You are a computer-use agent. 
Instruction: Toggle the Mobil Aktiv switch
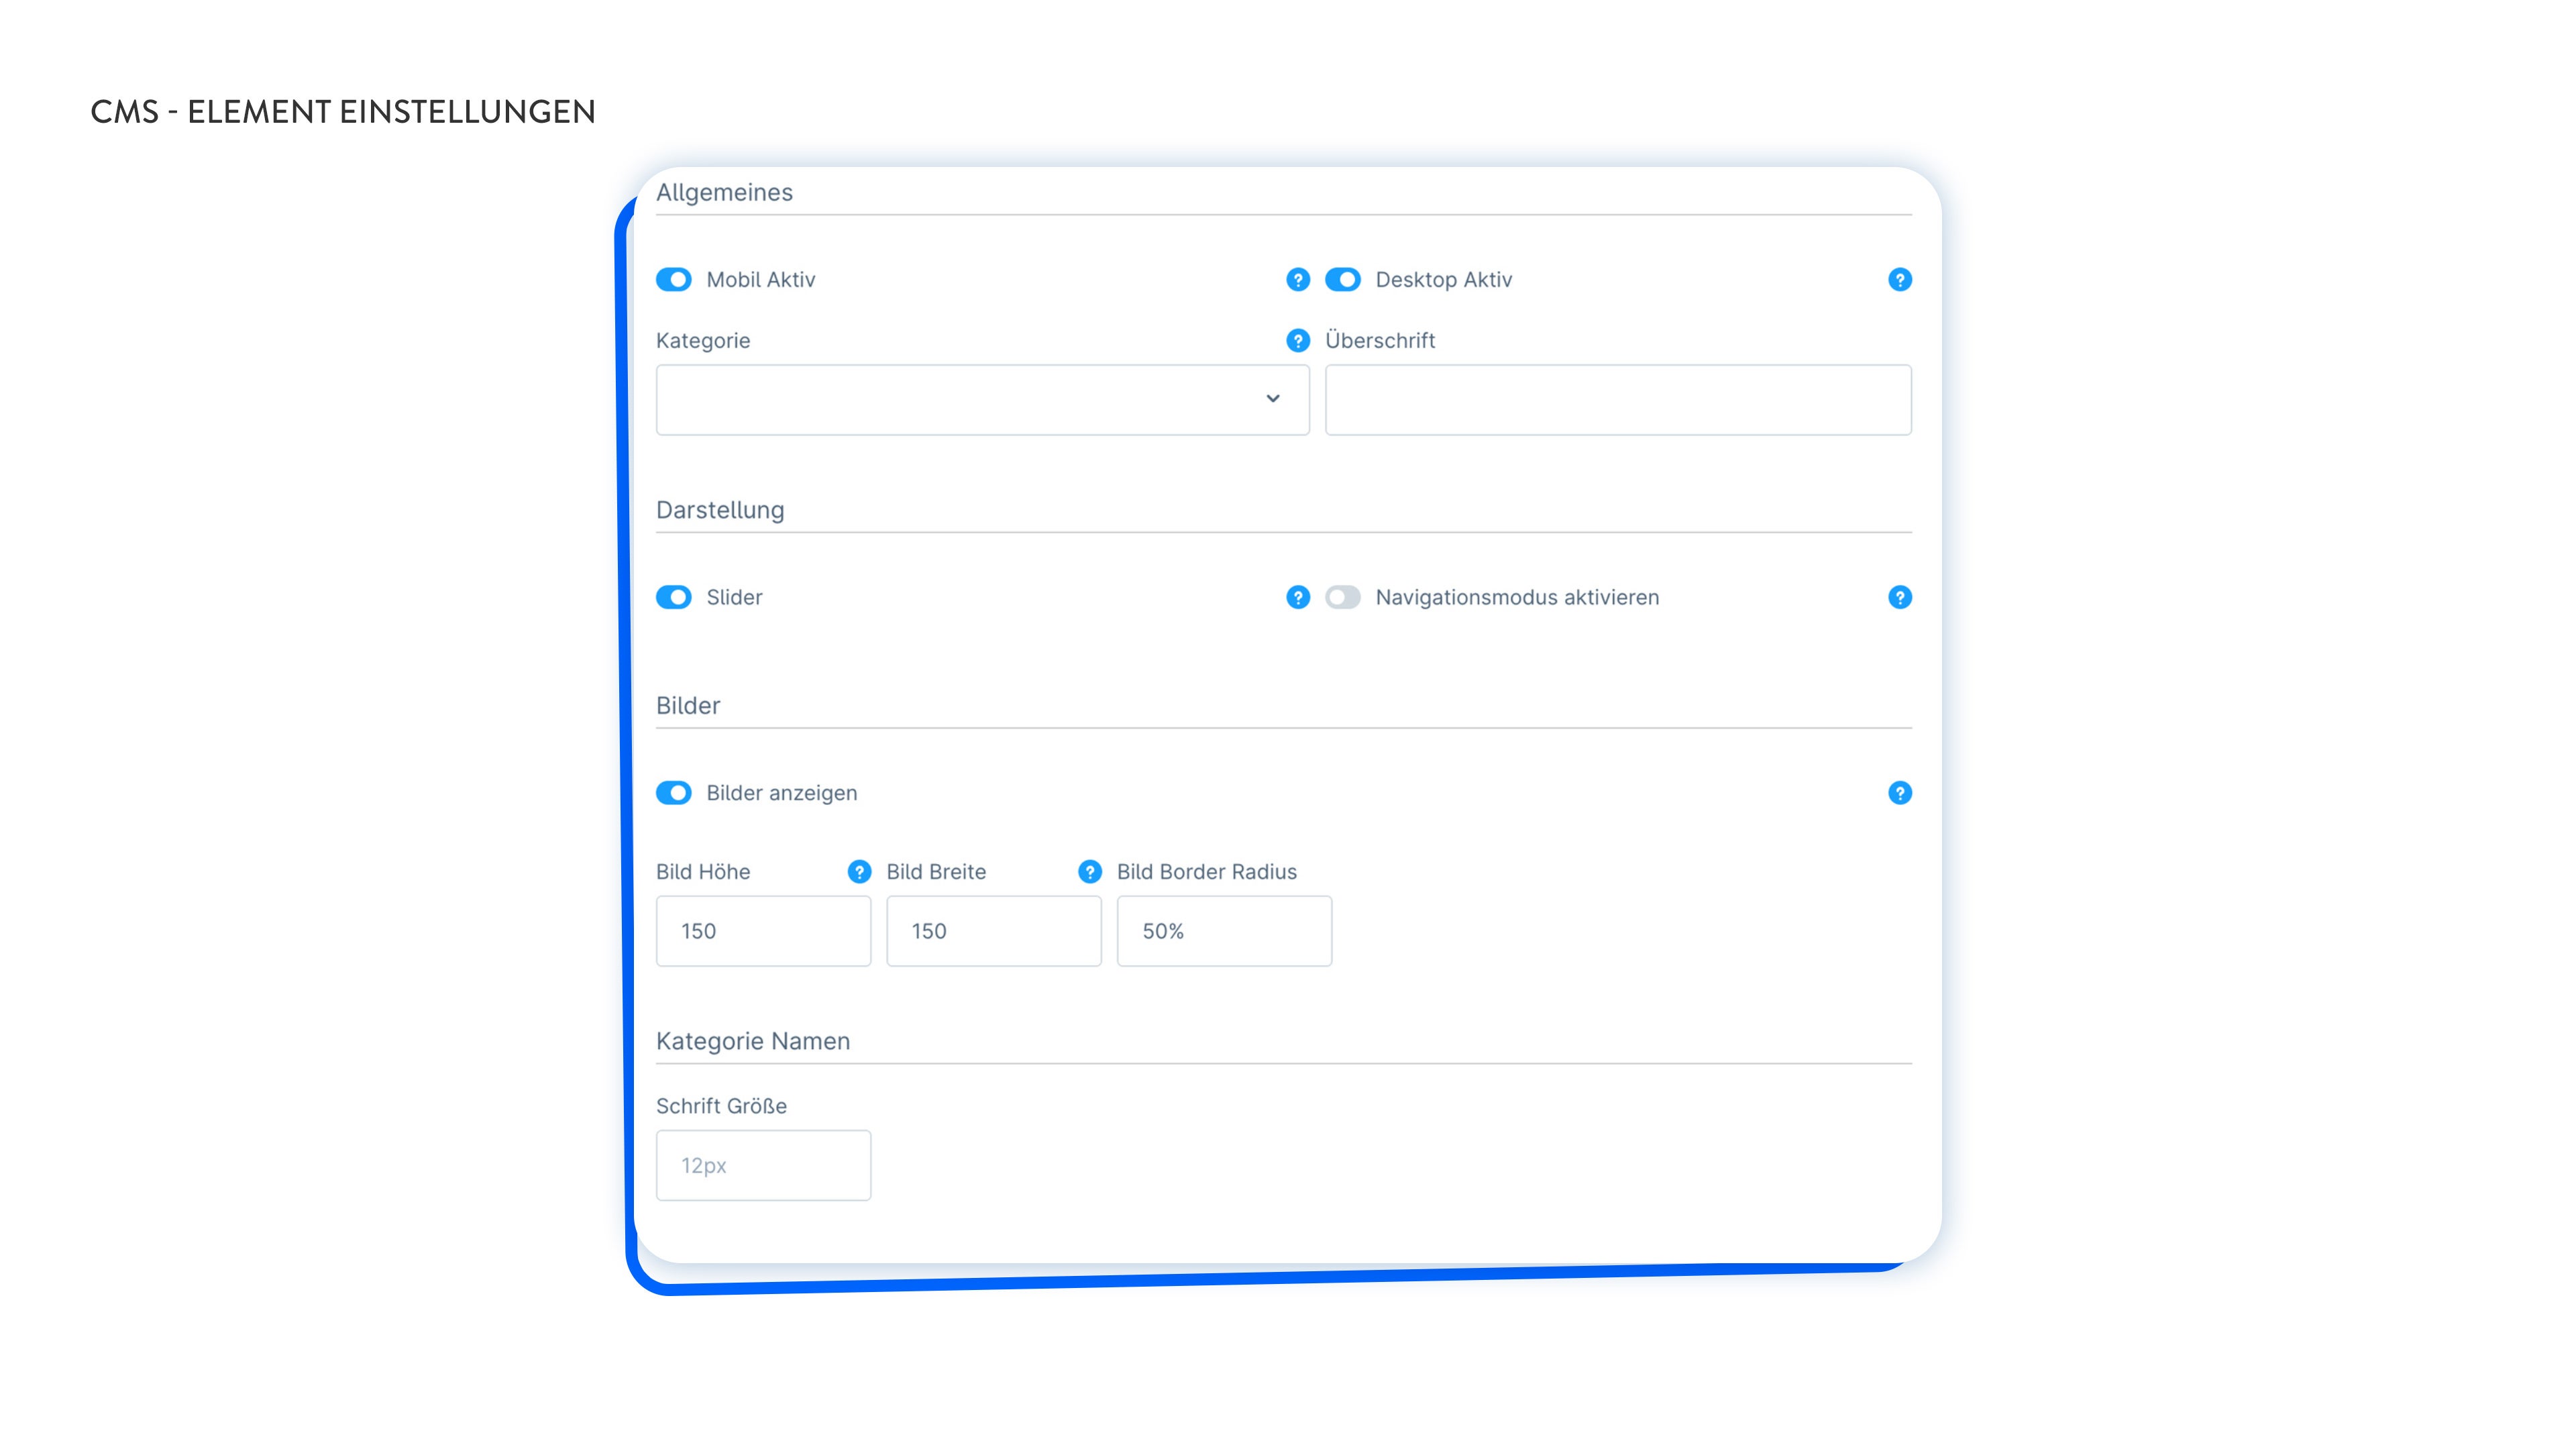674,280
